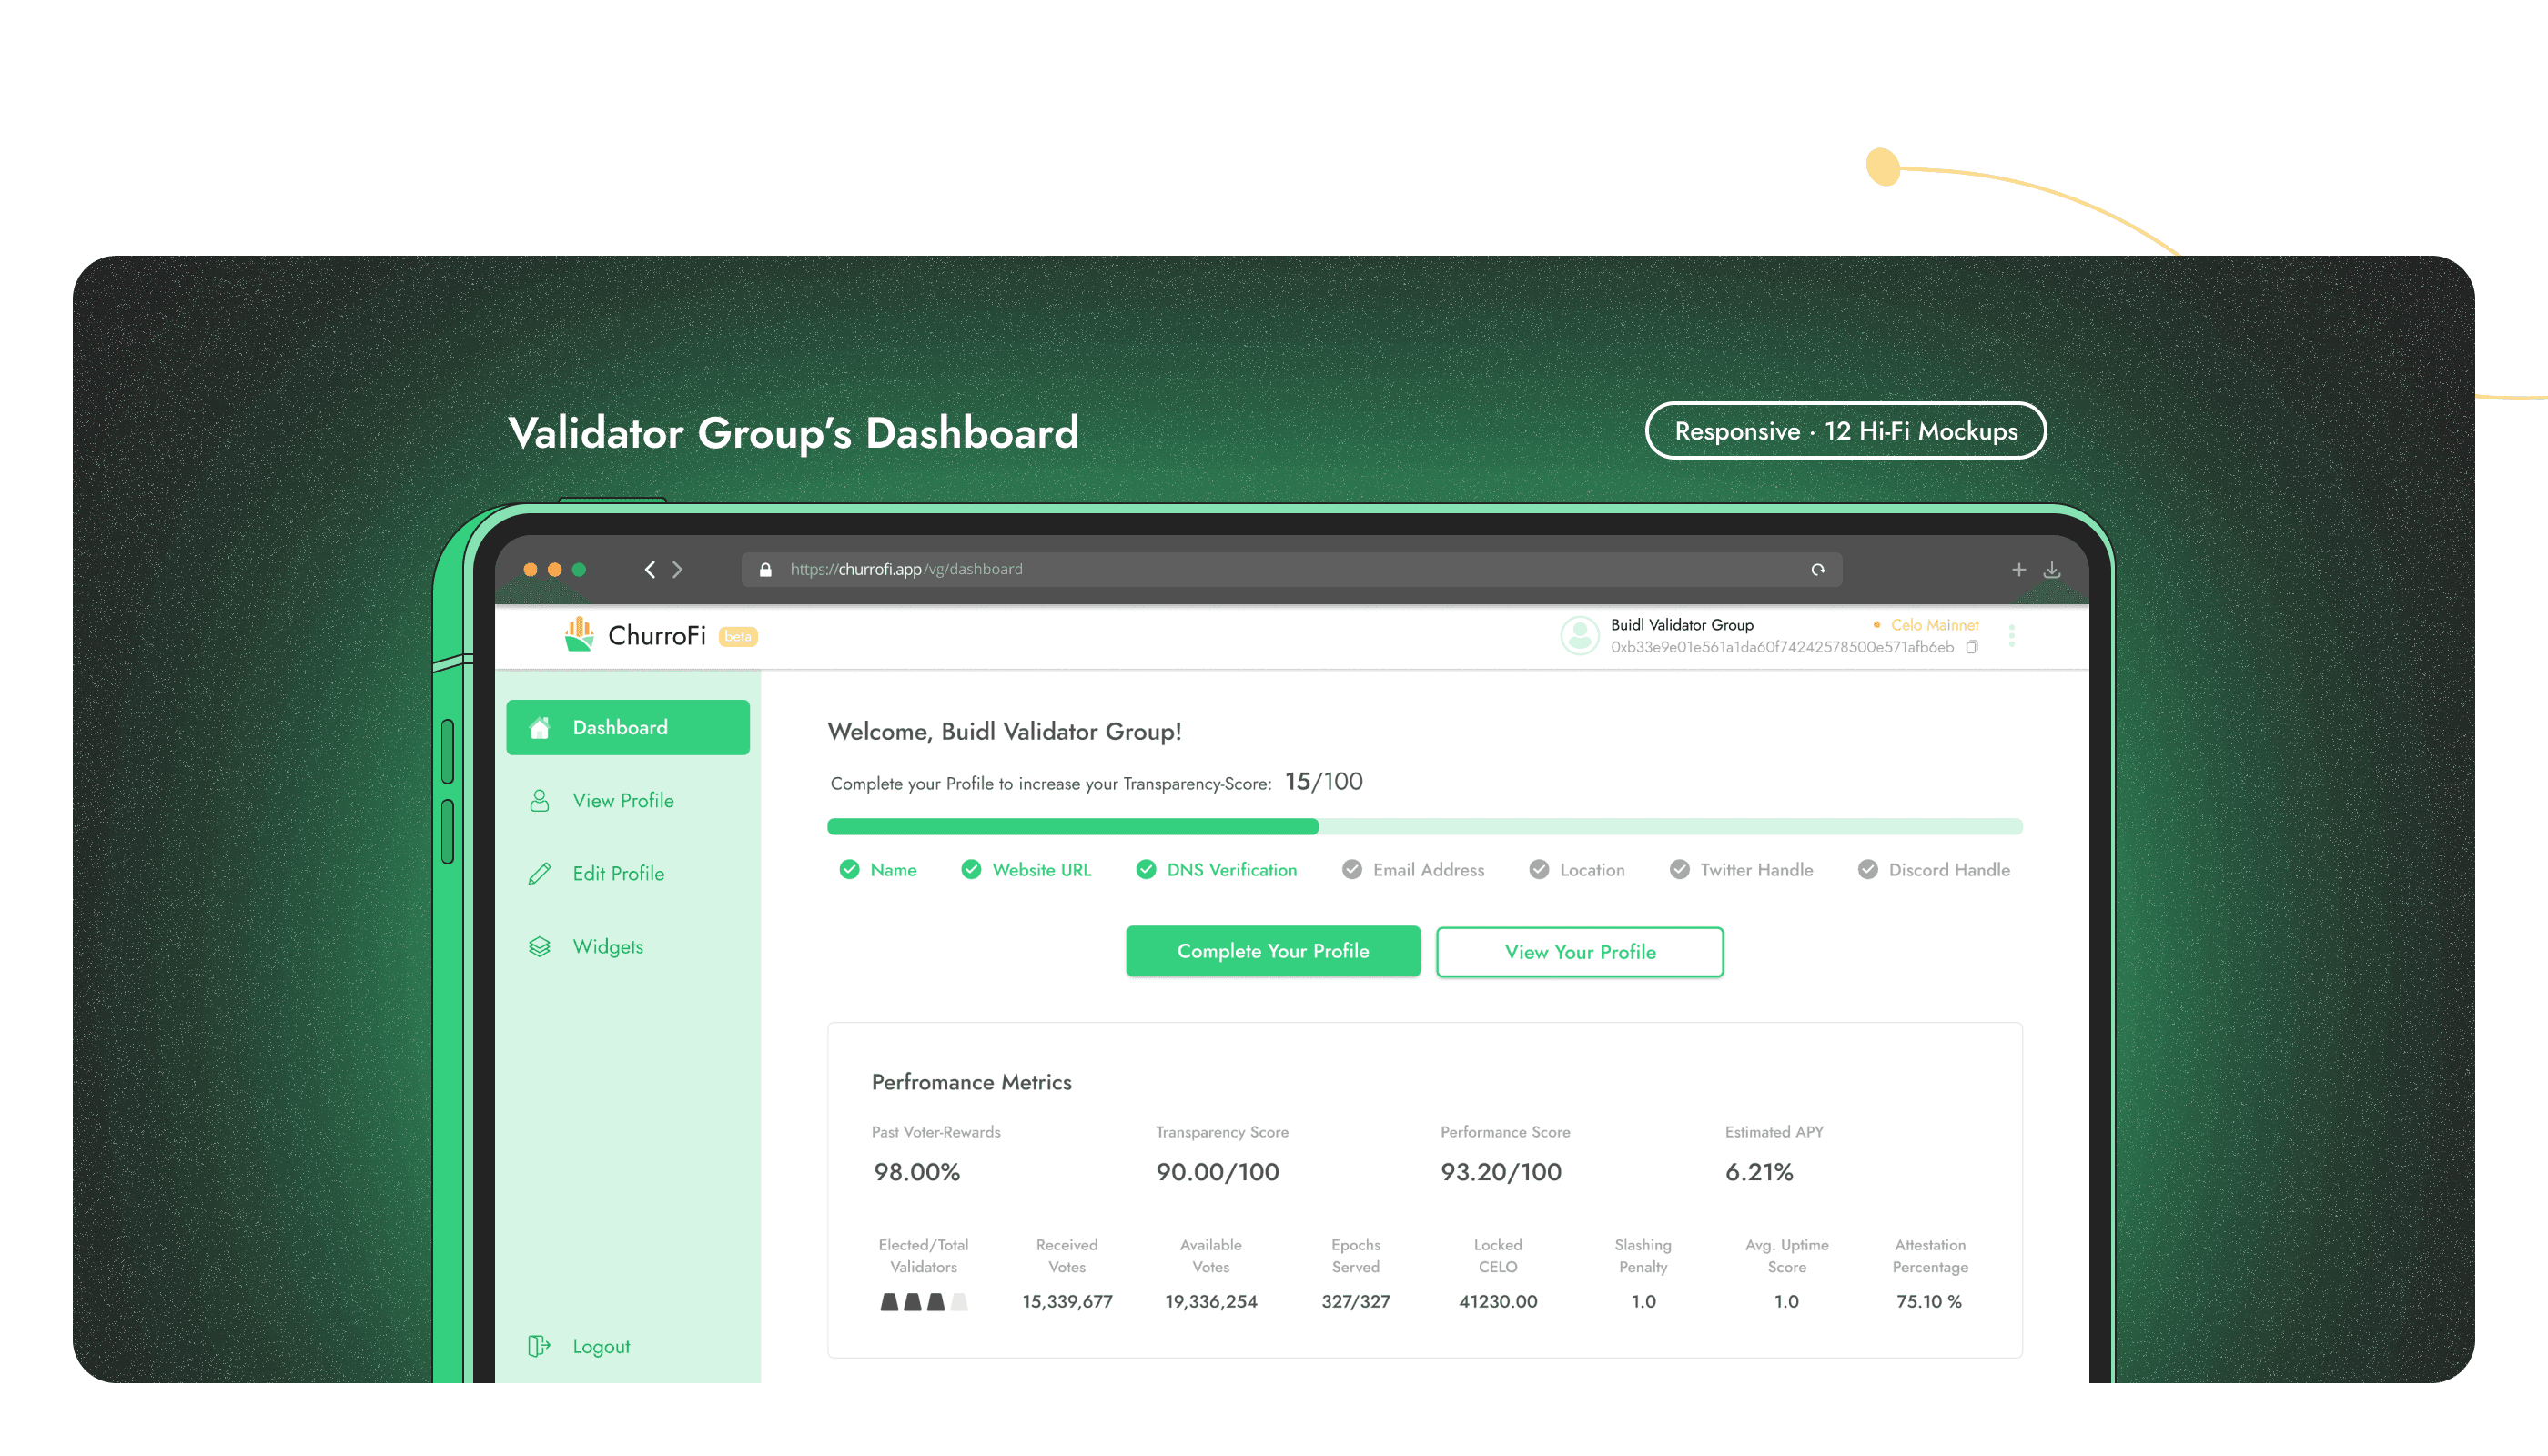This screenshot has width=2548, height=1456.
Task: Click the Discord Handle checkmark item
Action: [x=1934, y=869]
